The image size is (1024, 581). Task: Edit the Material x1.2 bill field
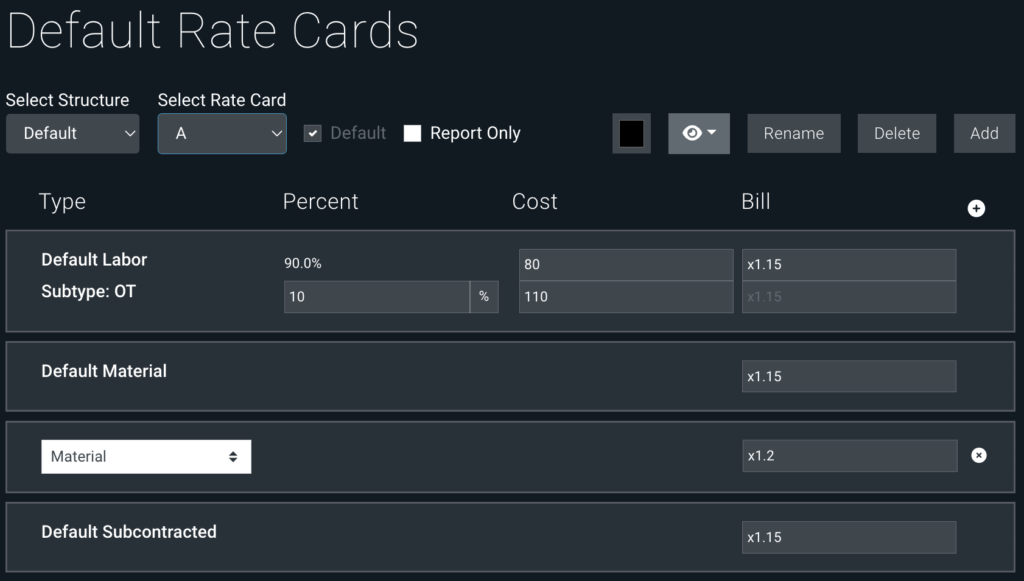(x=848, y=456)
